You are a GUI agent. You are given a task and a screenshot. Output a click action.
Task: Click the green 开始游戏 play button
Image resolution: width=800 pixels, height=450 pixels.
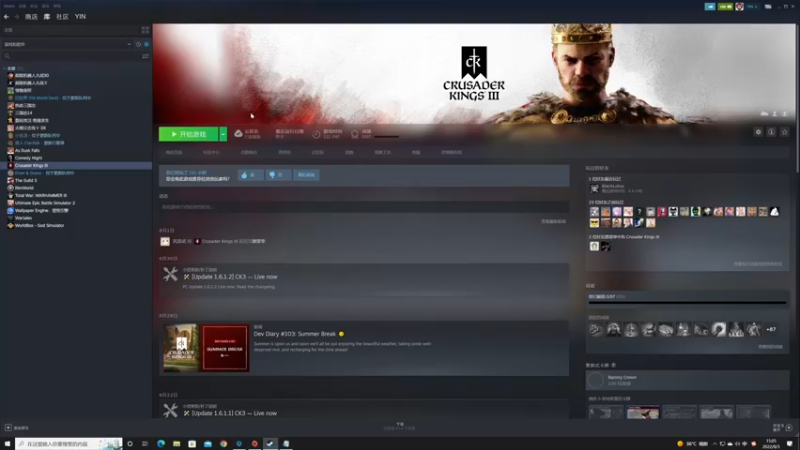188,134
